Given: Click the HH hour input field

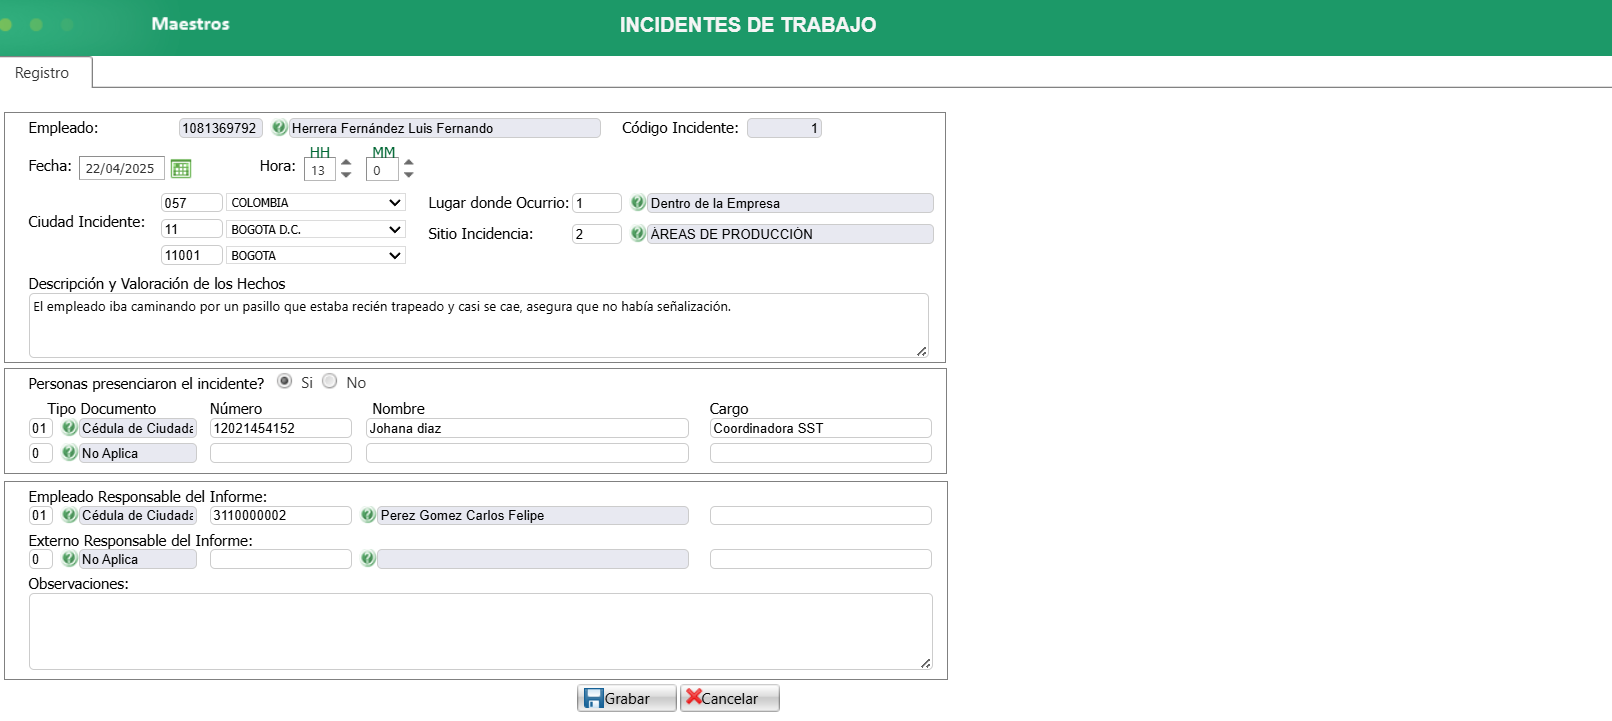Looking at the screenshot, I should pos(320,170).
